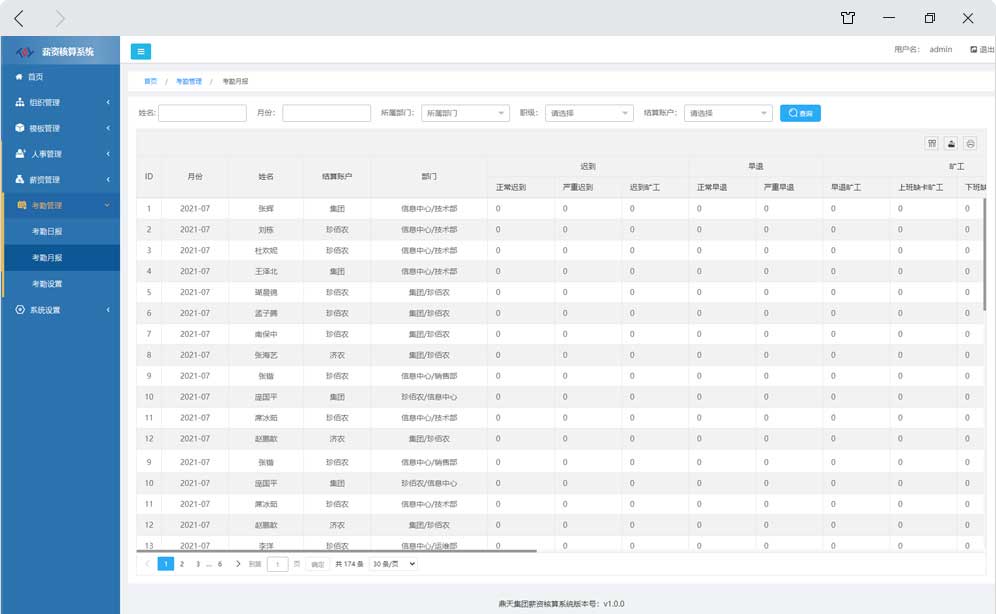Image resolution: width=996 pixels, height=614 pixels.
Task: Change the 30 条/页 page size selector
Action: (x=393, y=564)
